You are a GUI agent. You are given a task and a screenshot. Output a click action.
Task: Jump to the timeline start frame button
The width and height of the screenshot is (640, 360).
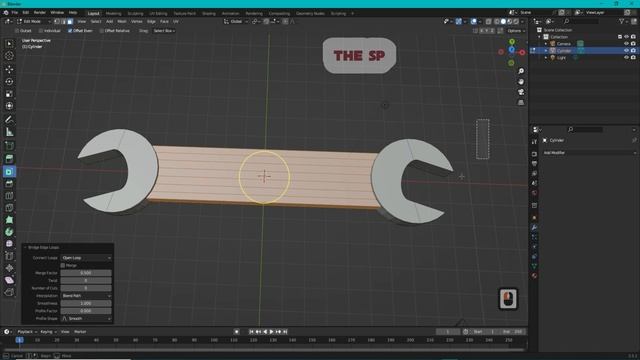[251, 332]
